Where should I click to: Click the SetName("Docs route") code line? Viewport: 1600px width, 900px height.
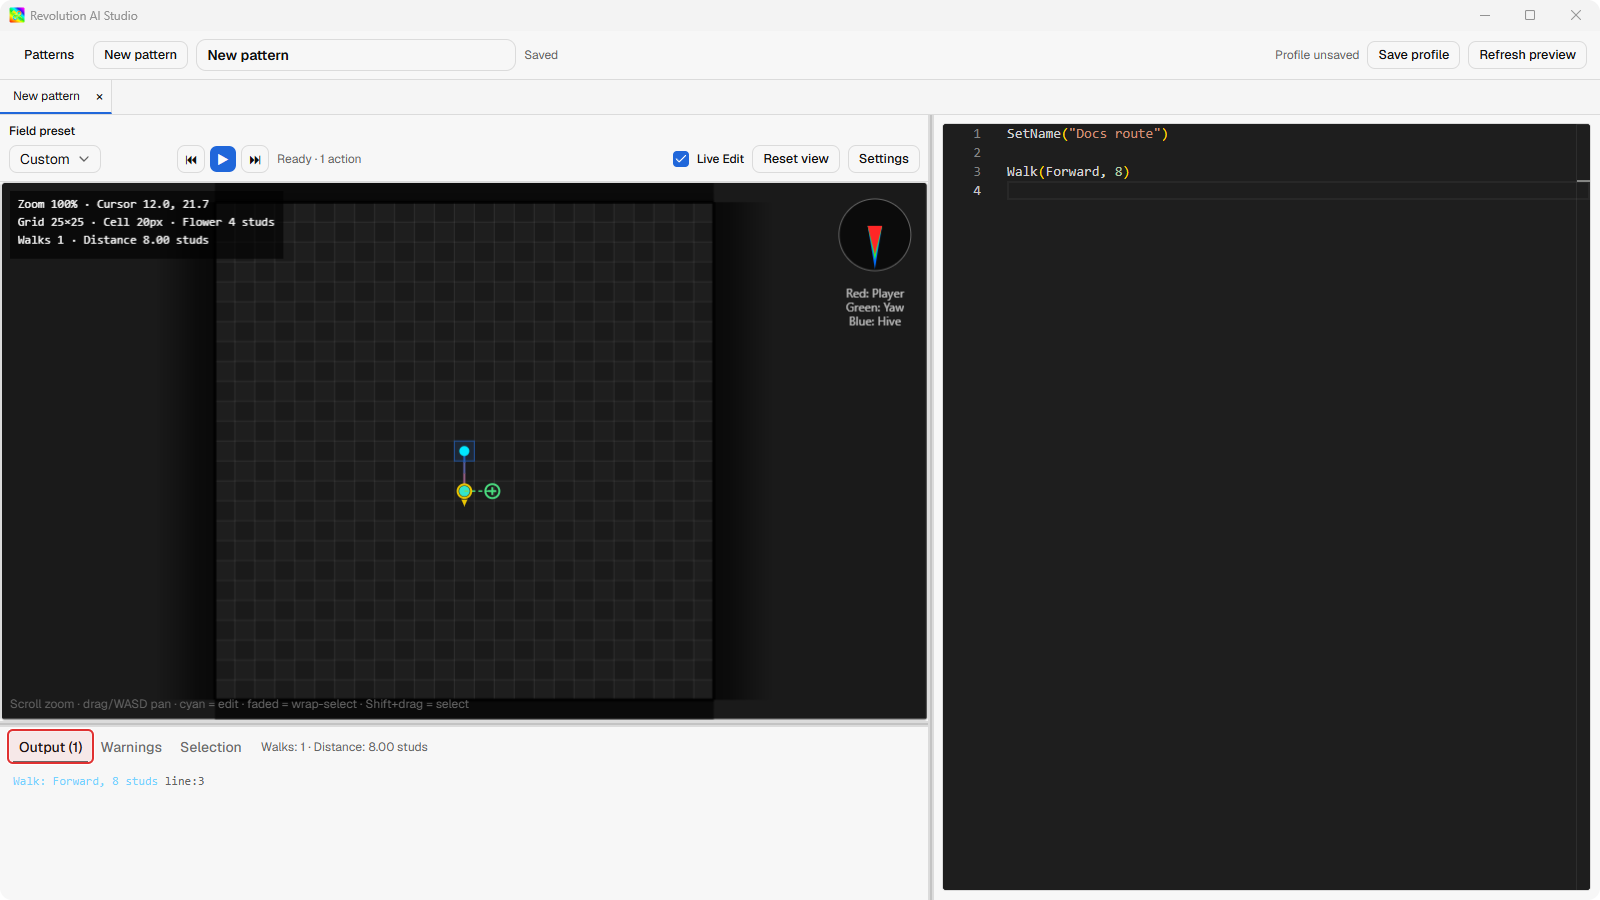[x=1087, y=134]
